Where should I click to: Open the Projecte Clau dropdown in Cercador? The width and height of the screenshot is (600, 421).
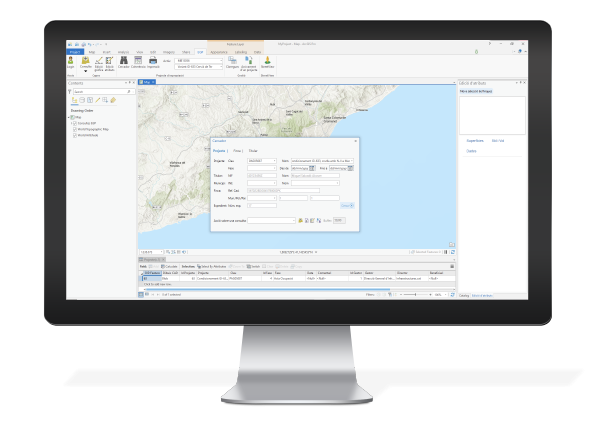(x=274, y=160)
